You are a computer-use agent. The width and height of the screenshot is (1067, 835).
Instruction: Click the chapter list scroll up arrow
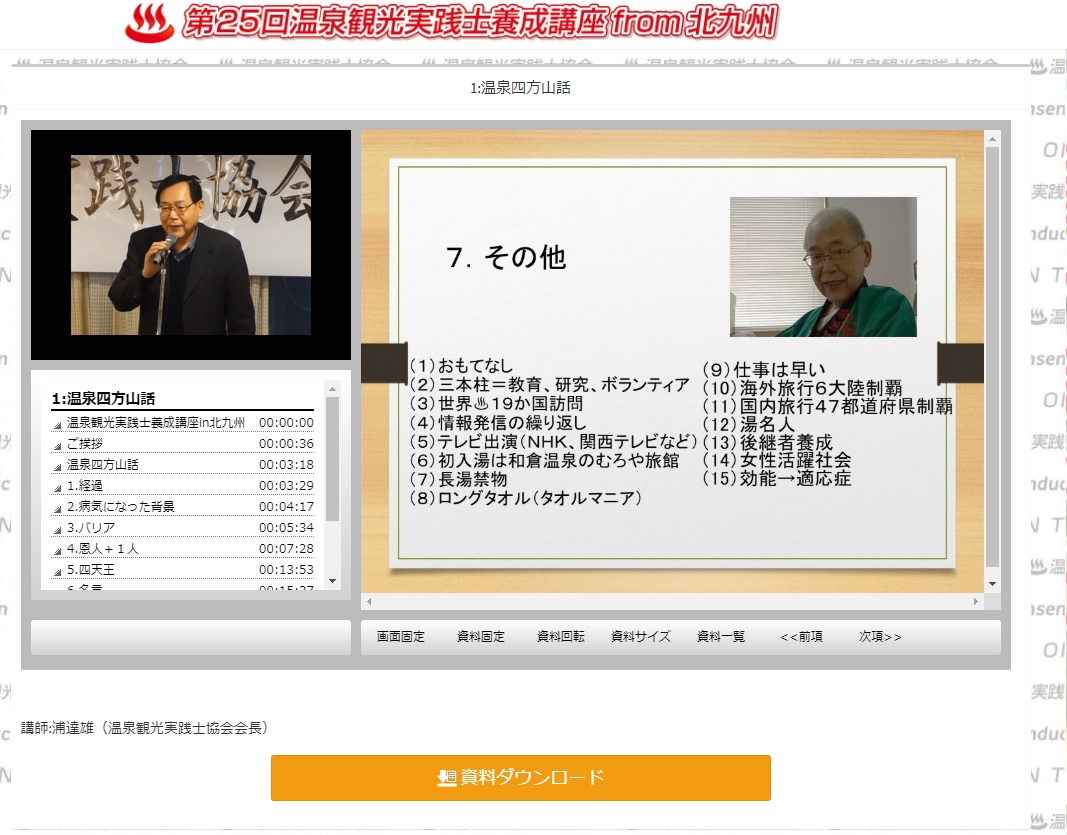coord(333,389)
